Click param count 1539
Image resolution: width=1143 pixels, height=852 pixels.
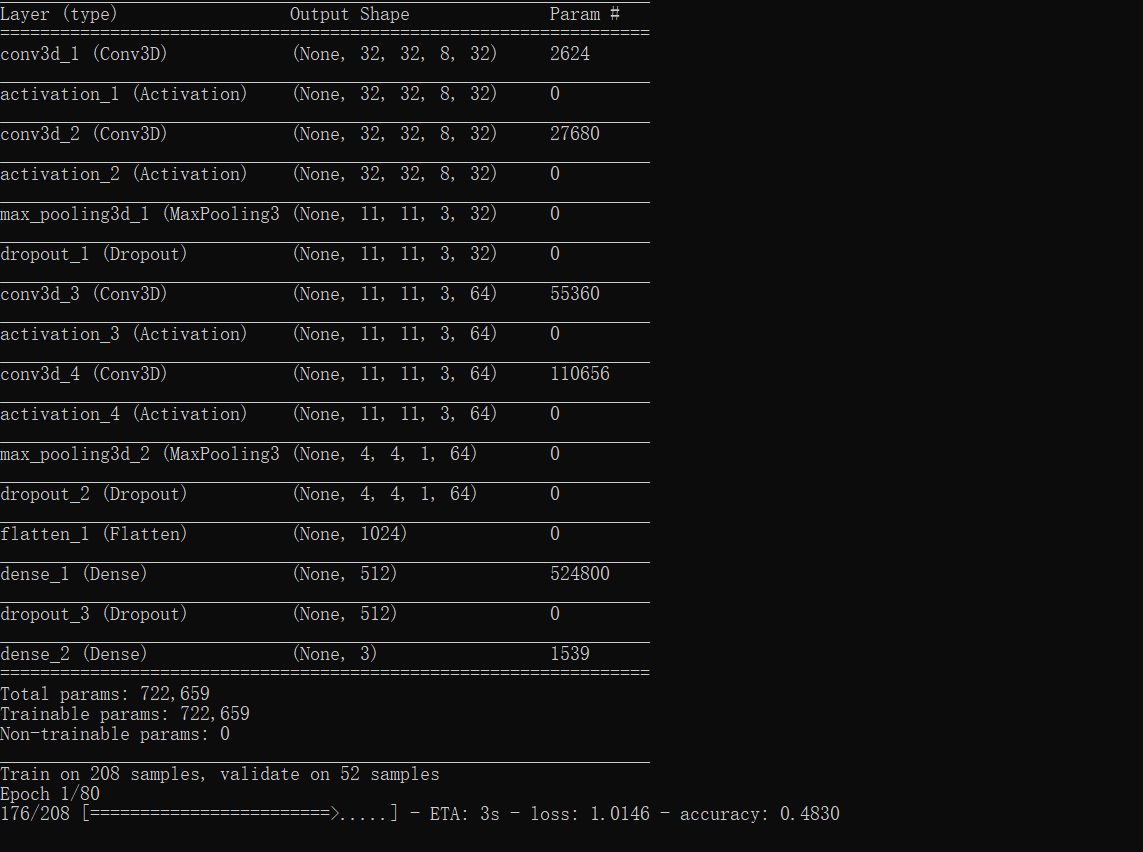pyautogui.click(x=570, y=654)
